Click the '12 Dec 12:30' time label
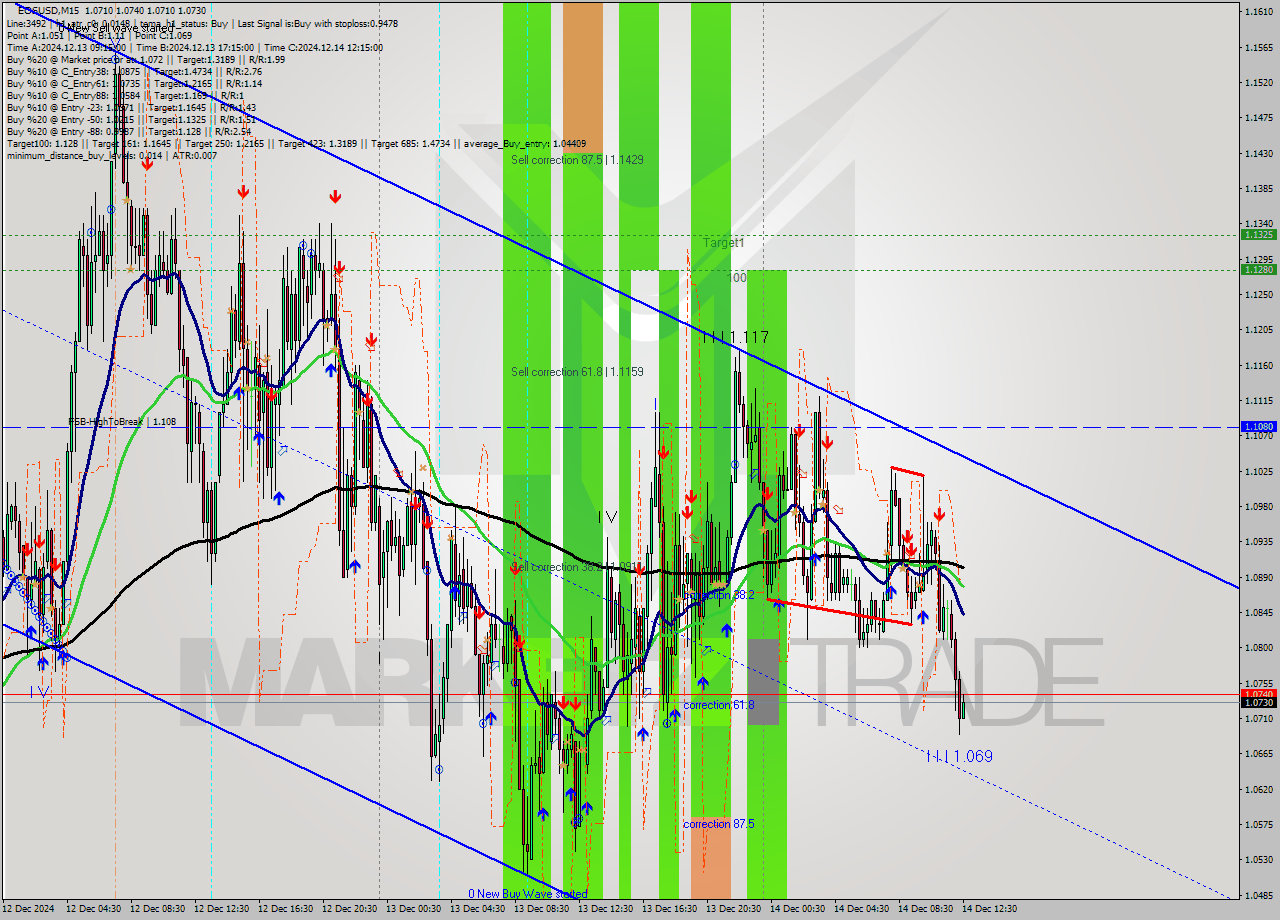 222,909
